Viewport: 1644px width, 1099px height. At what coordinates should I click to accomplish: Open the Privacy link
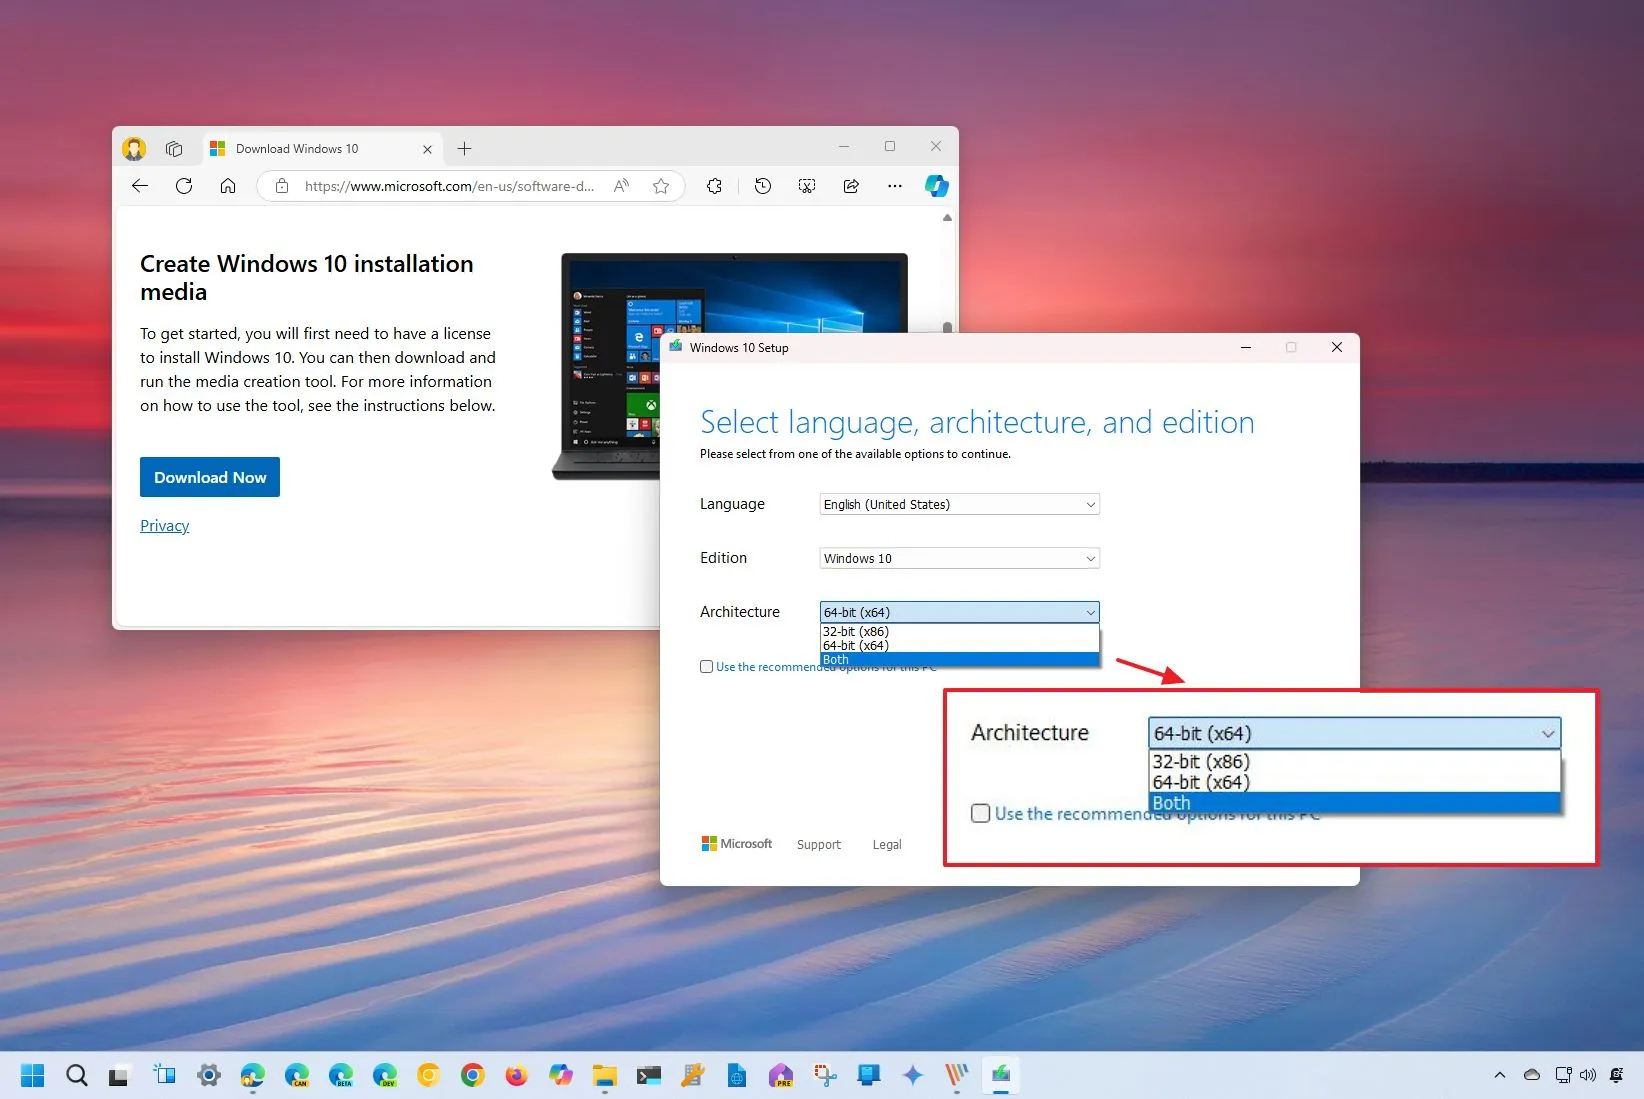point(164,525)
